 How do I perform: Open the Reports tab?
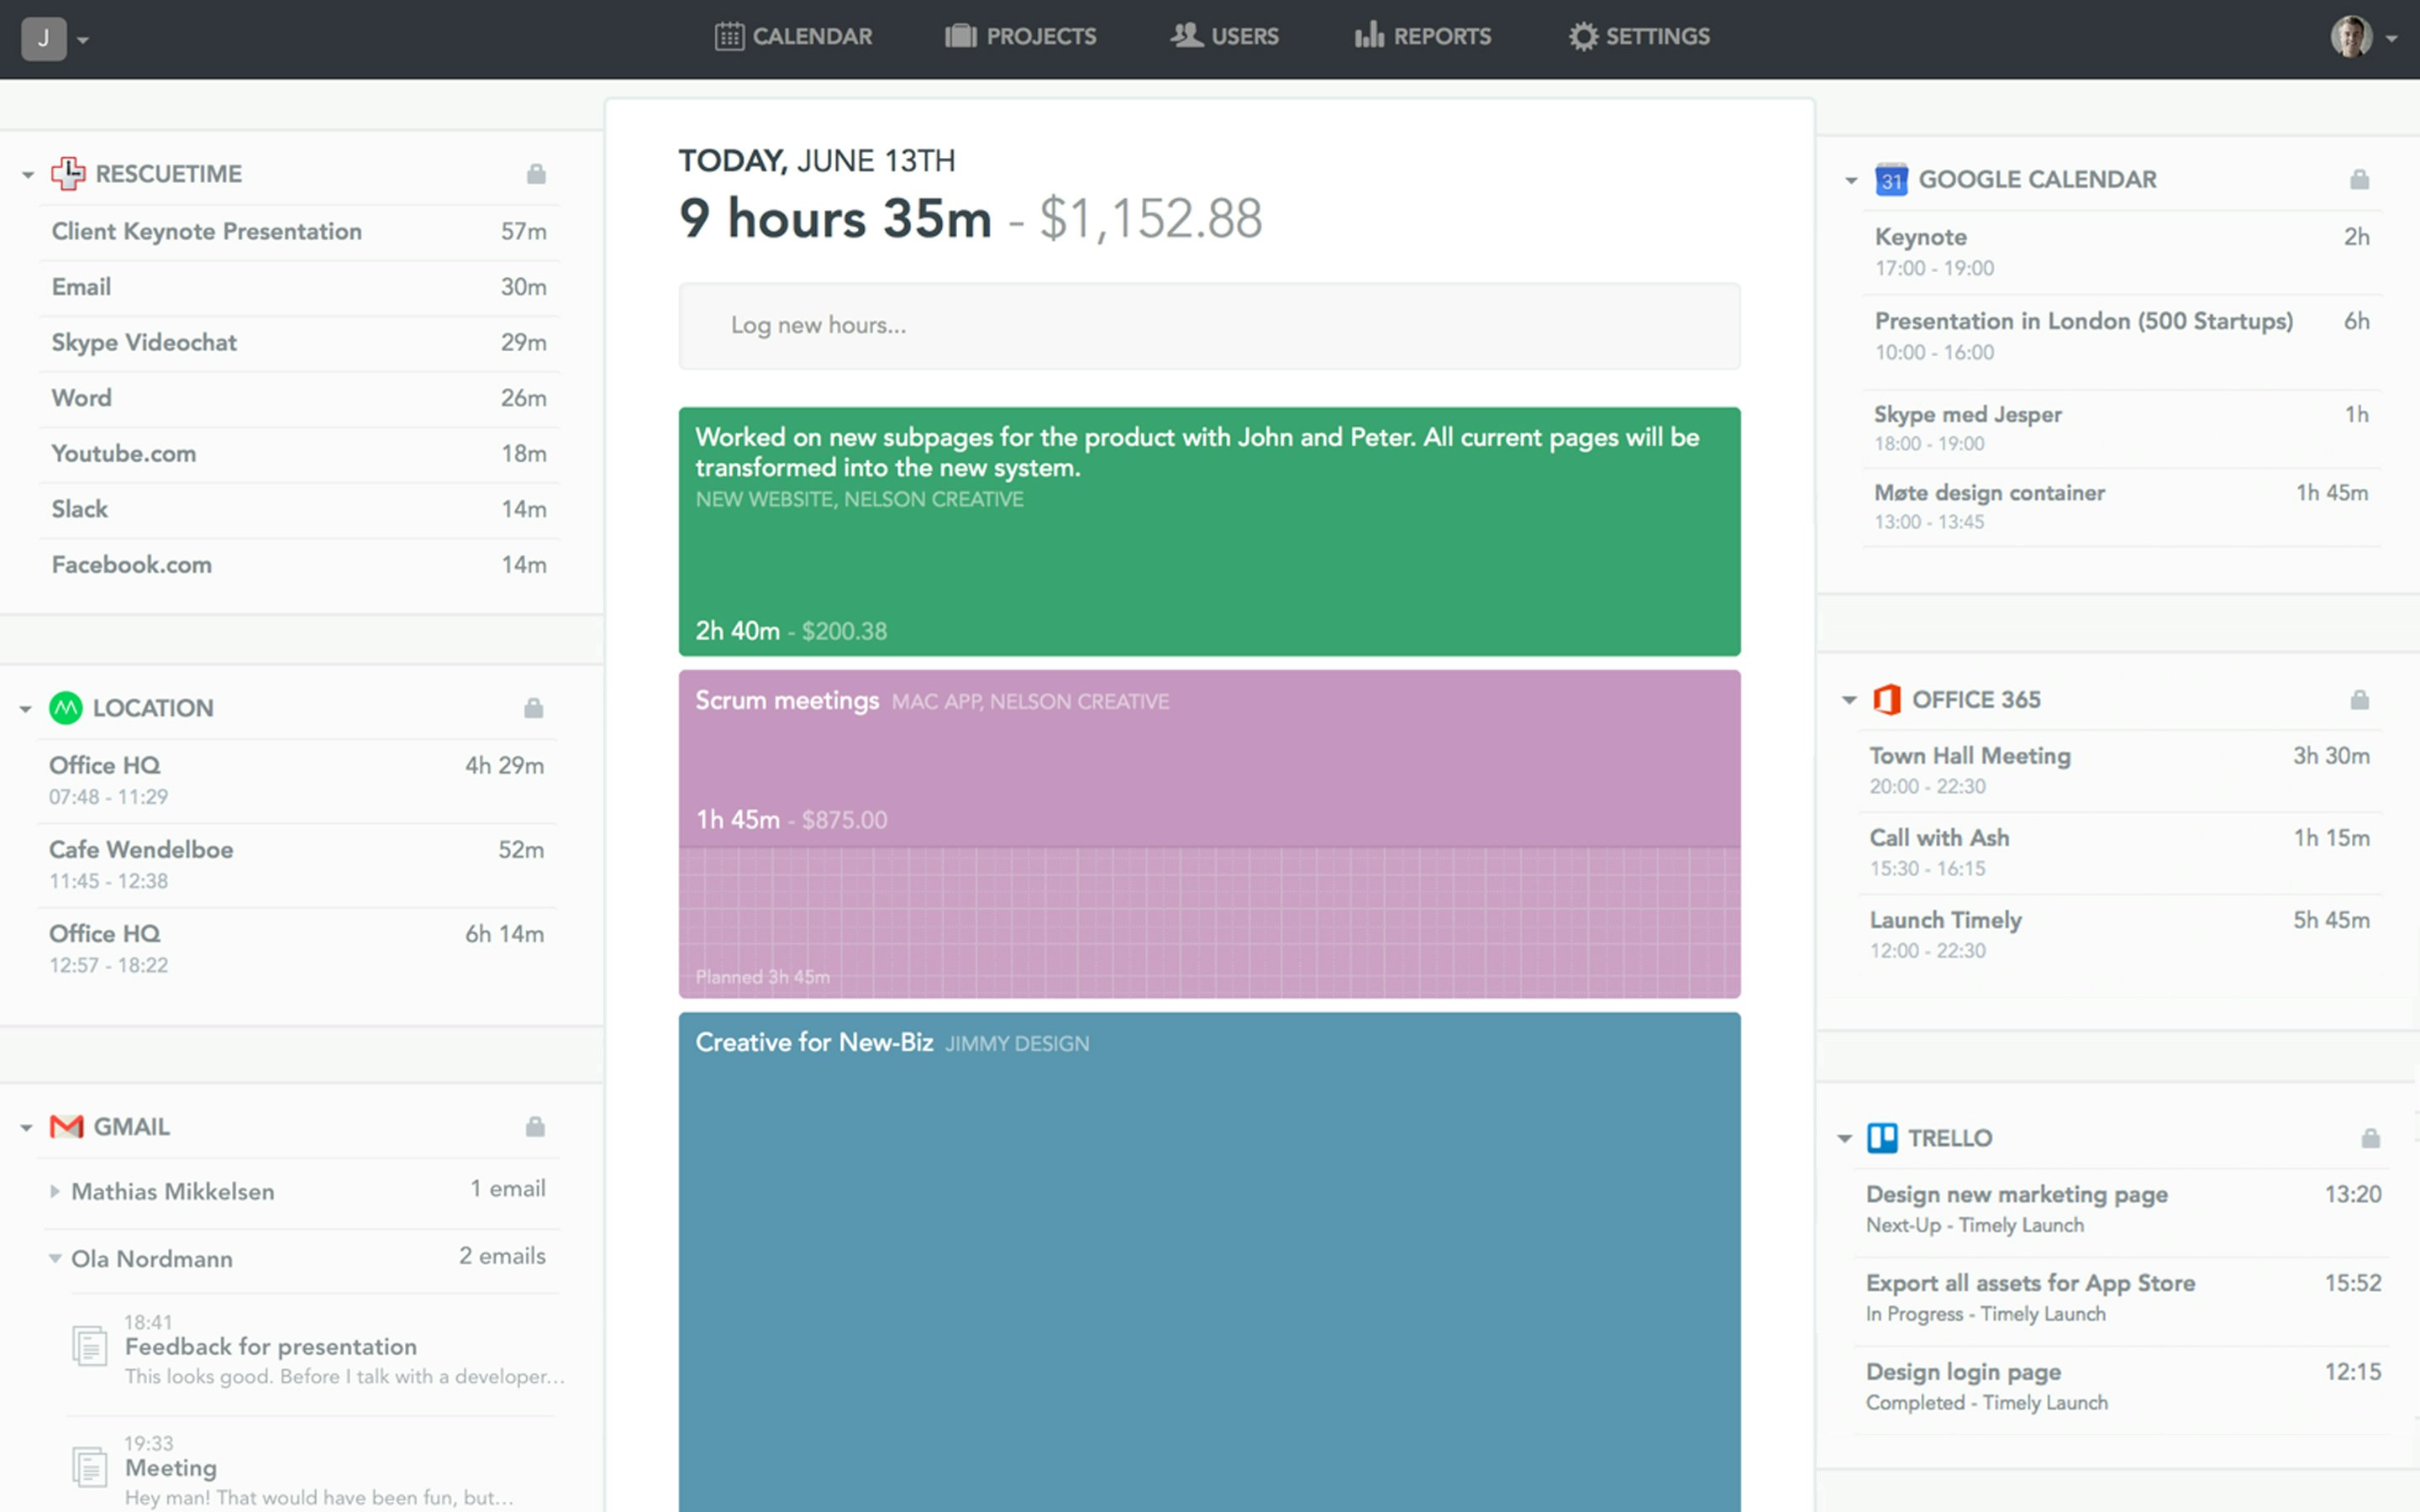pos(1423,37)
